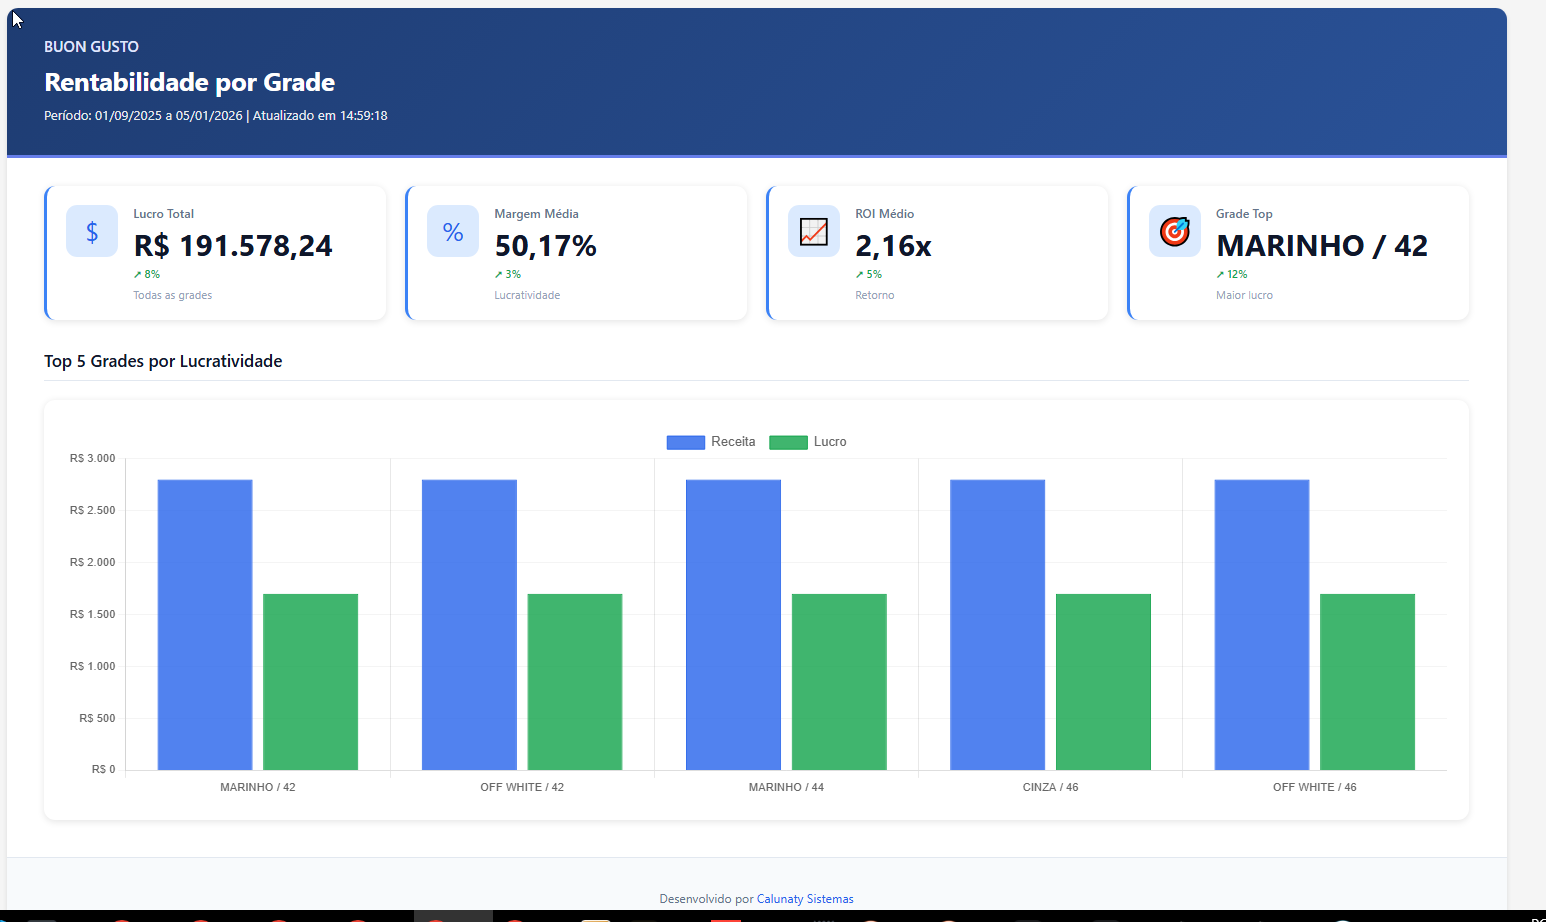Click the line chart icon in ROI Médio card
Image resolution: width=1546 pixels, height=922 pixels.
814,232
